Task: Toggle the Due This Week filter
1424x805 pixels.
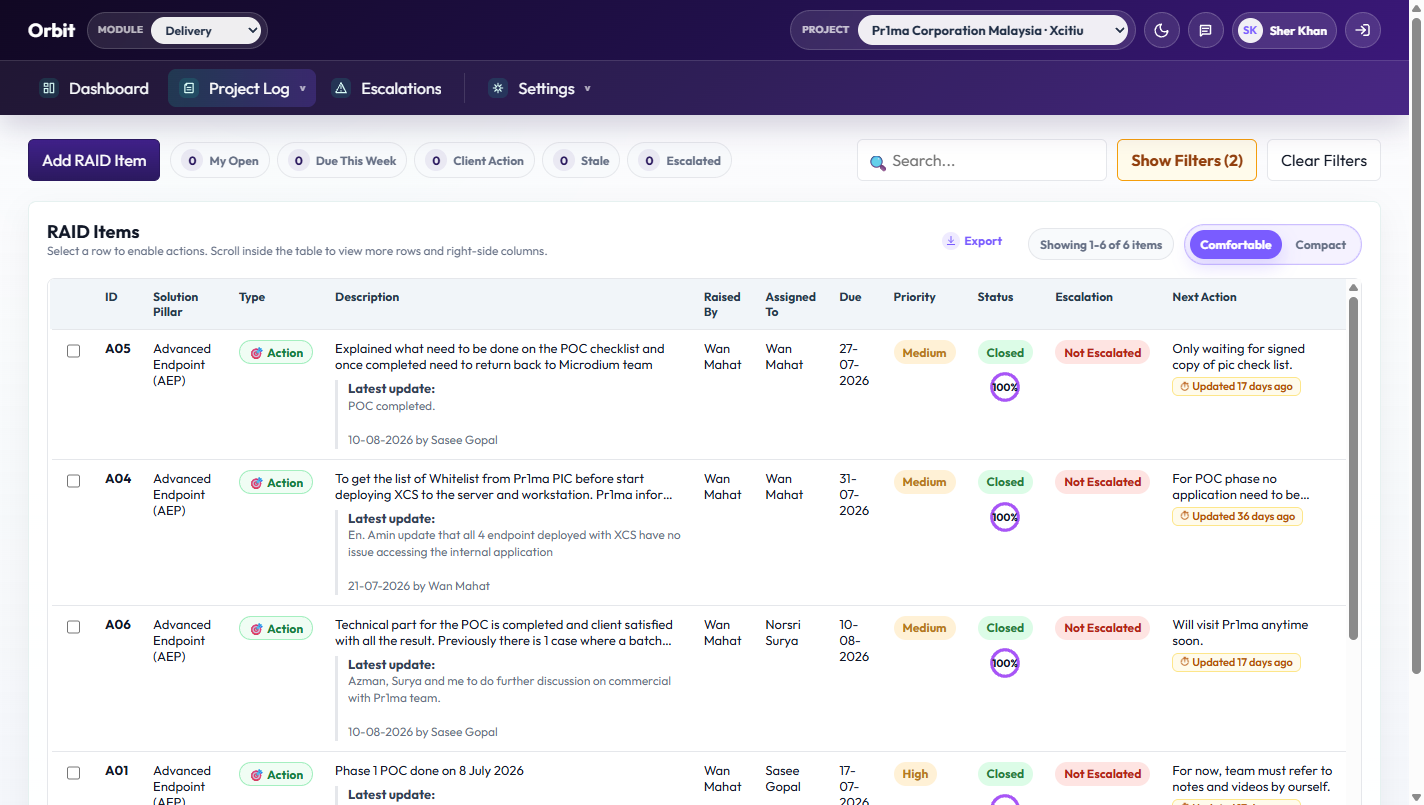Action: (x=342, y=161)
